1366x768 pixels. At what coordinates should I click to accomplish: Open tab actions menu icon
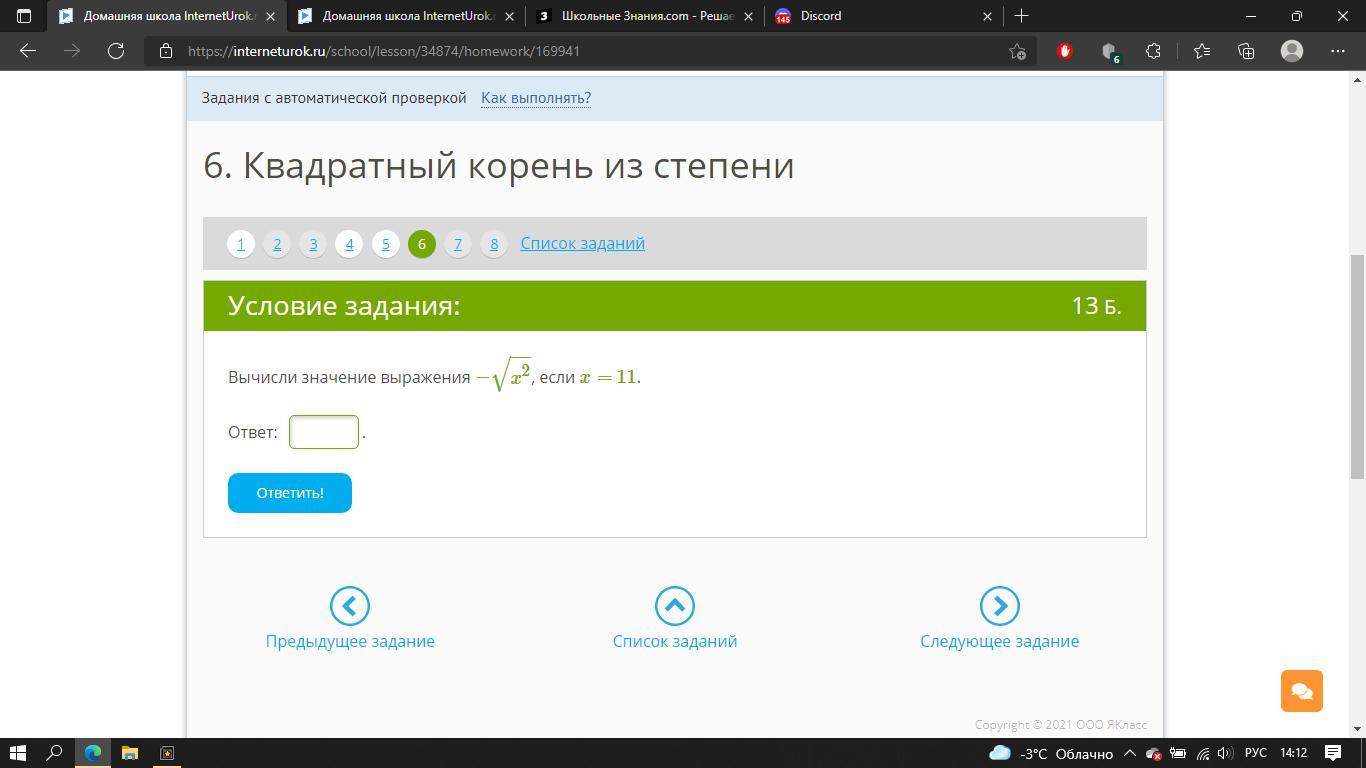click(x=24, y=16)
